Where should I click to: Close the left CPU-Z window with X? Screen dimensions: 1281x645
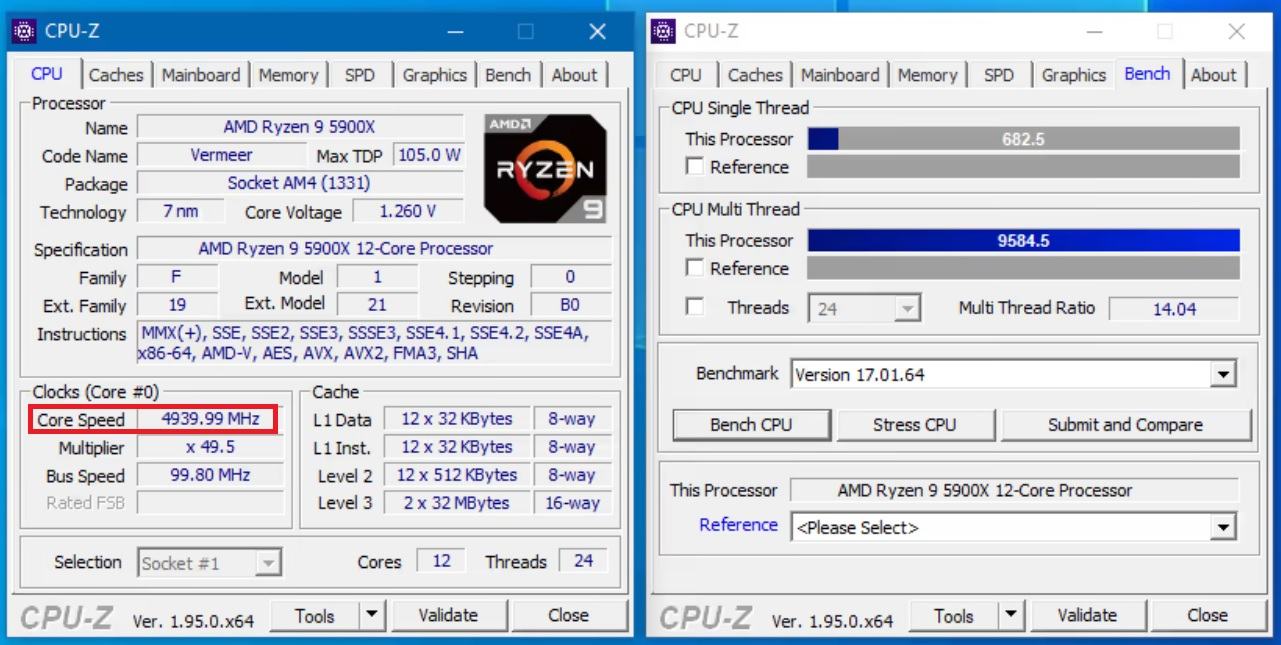tap(598, 32)
